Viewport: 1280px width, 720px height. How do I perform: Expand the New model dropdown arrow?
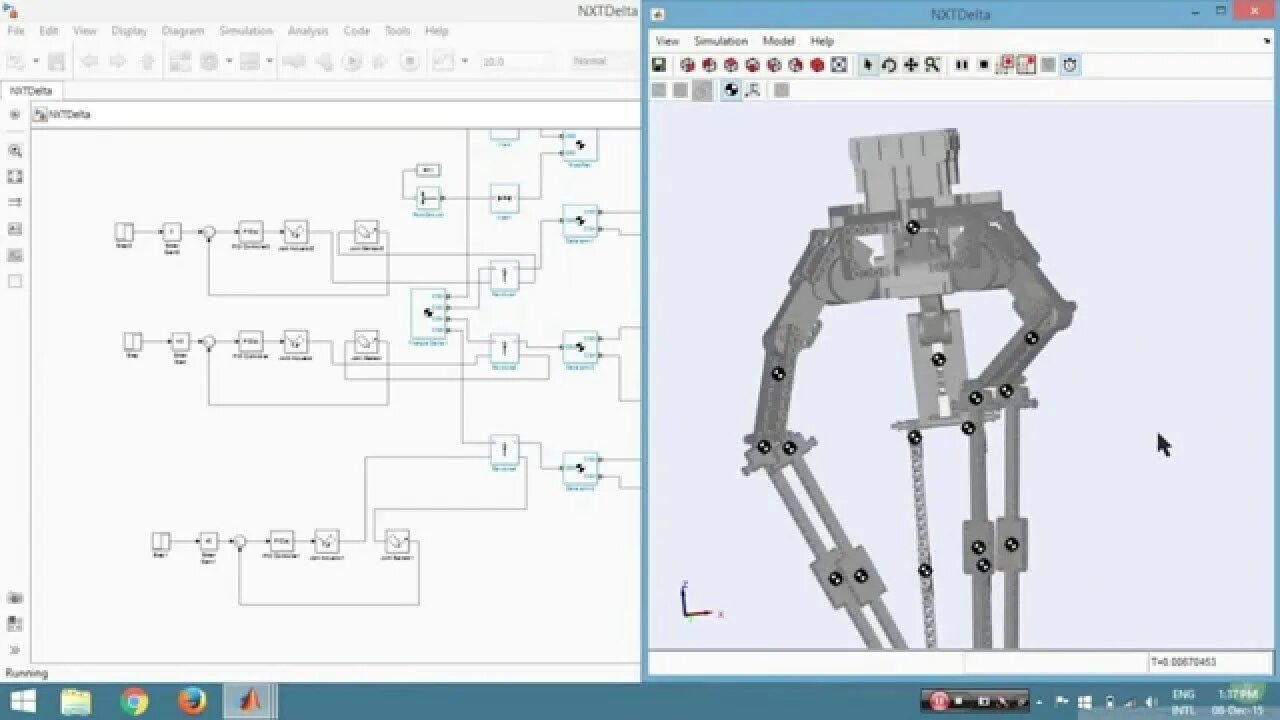click(35, 62)
